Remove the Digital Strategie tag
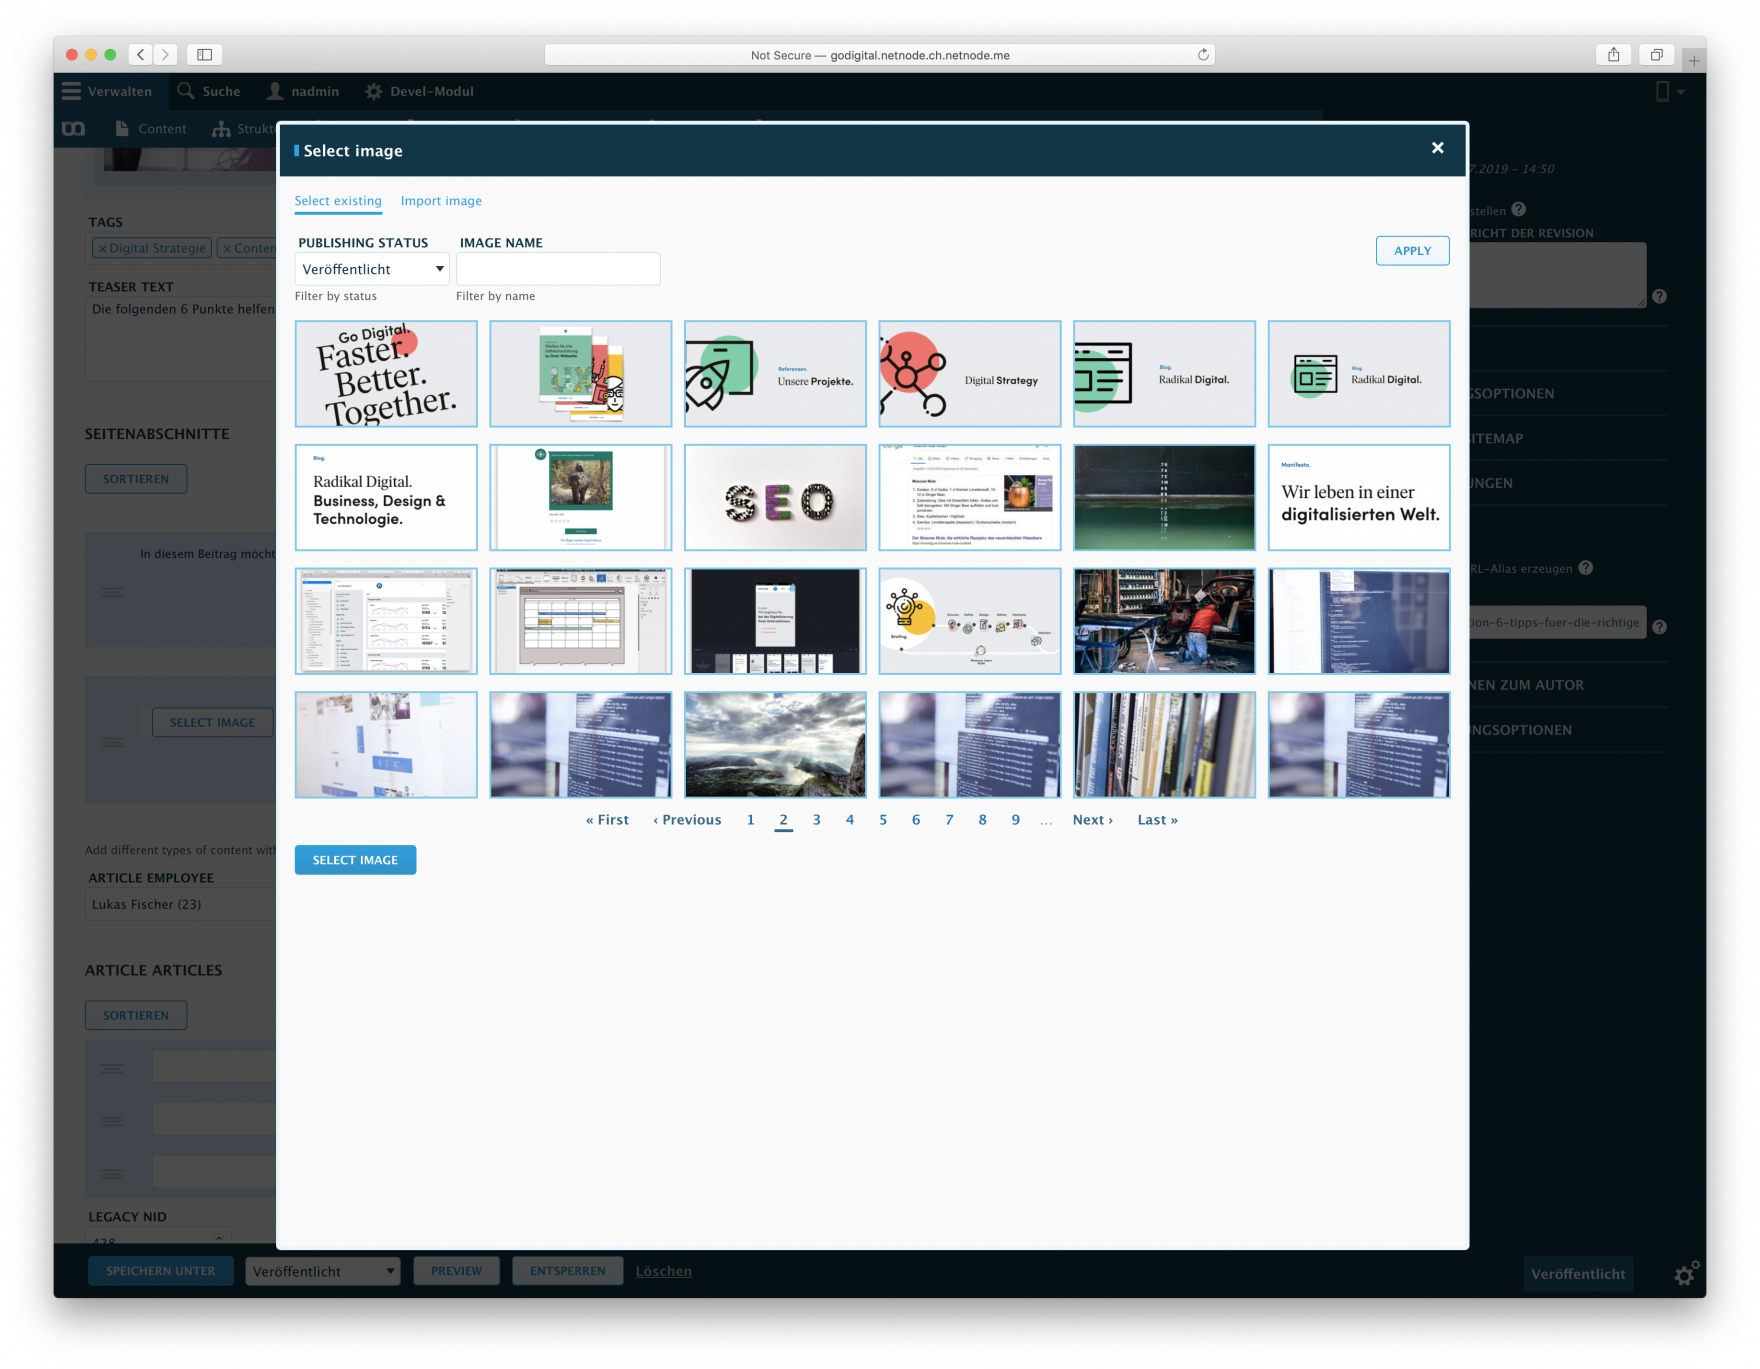Image resolution: width=1760 pixels, height=1369 pixels. click(102, 248)
